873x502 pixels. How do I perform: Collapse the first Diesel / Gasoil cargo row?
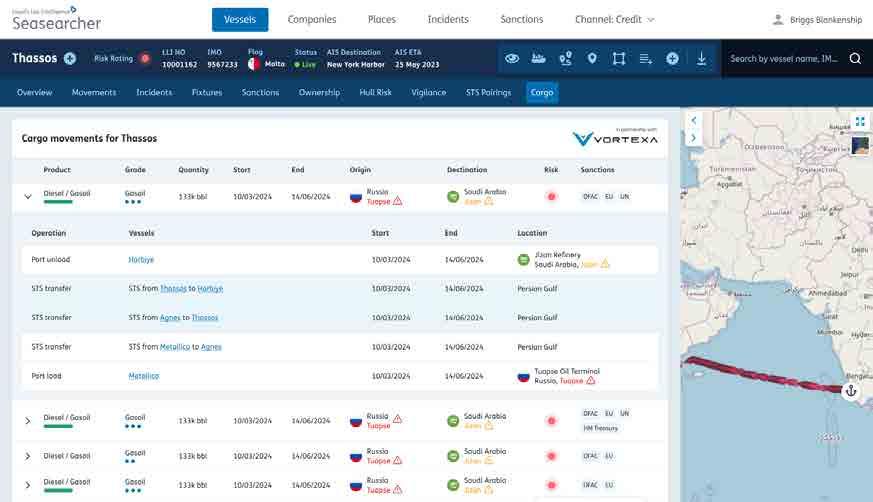[x=28, y=196]
